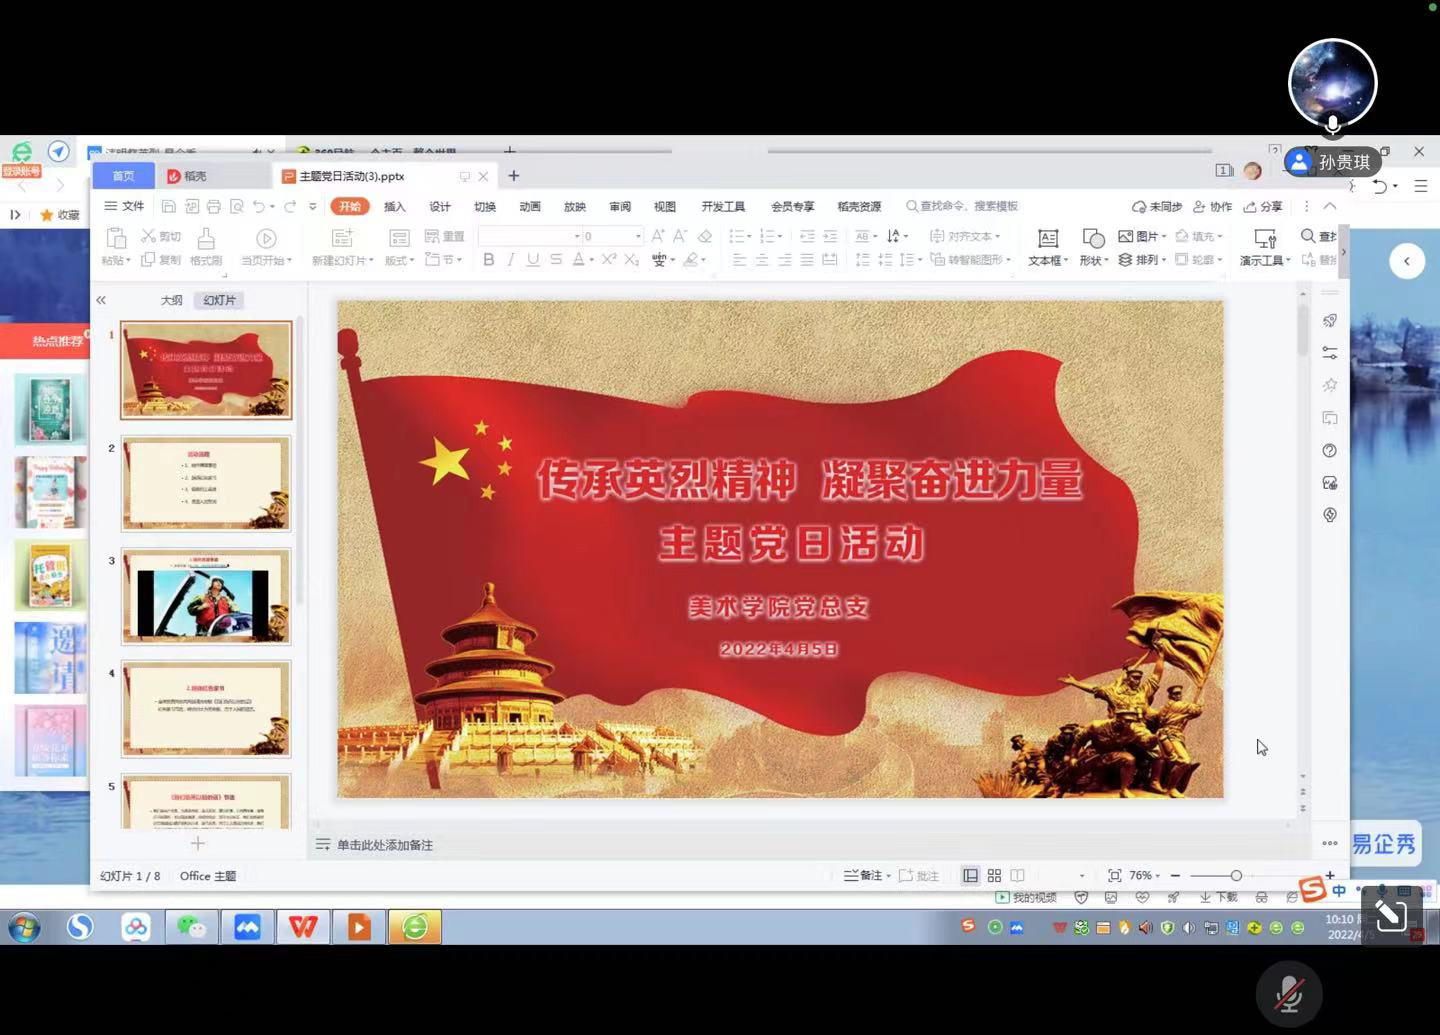Switch to the Transitions (切换) tab
Screen dimensions: 1440x1035
(x=485, y=206)
